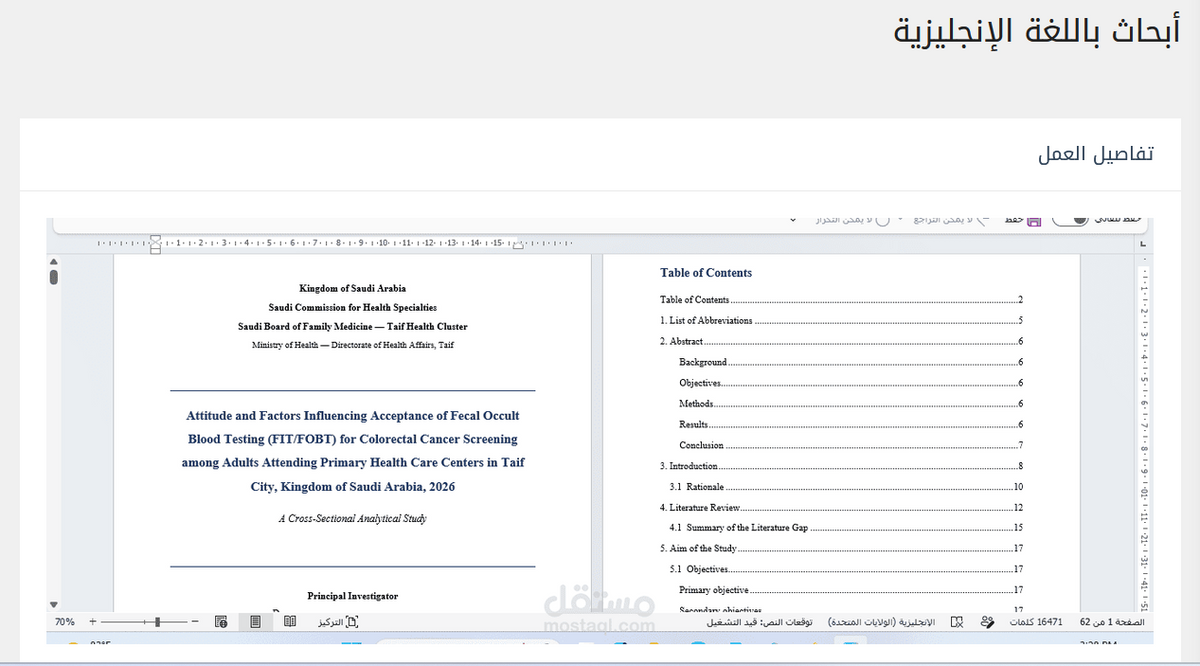The width and height of the screenshot is (1200, 666).
Task: Click TOC entry '5. Aim of the Study'
Action: [x=698, y=548]
